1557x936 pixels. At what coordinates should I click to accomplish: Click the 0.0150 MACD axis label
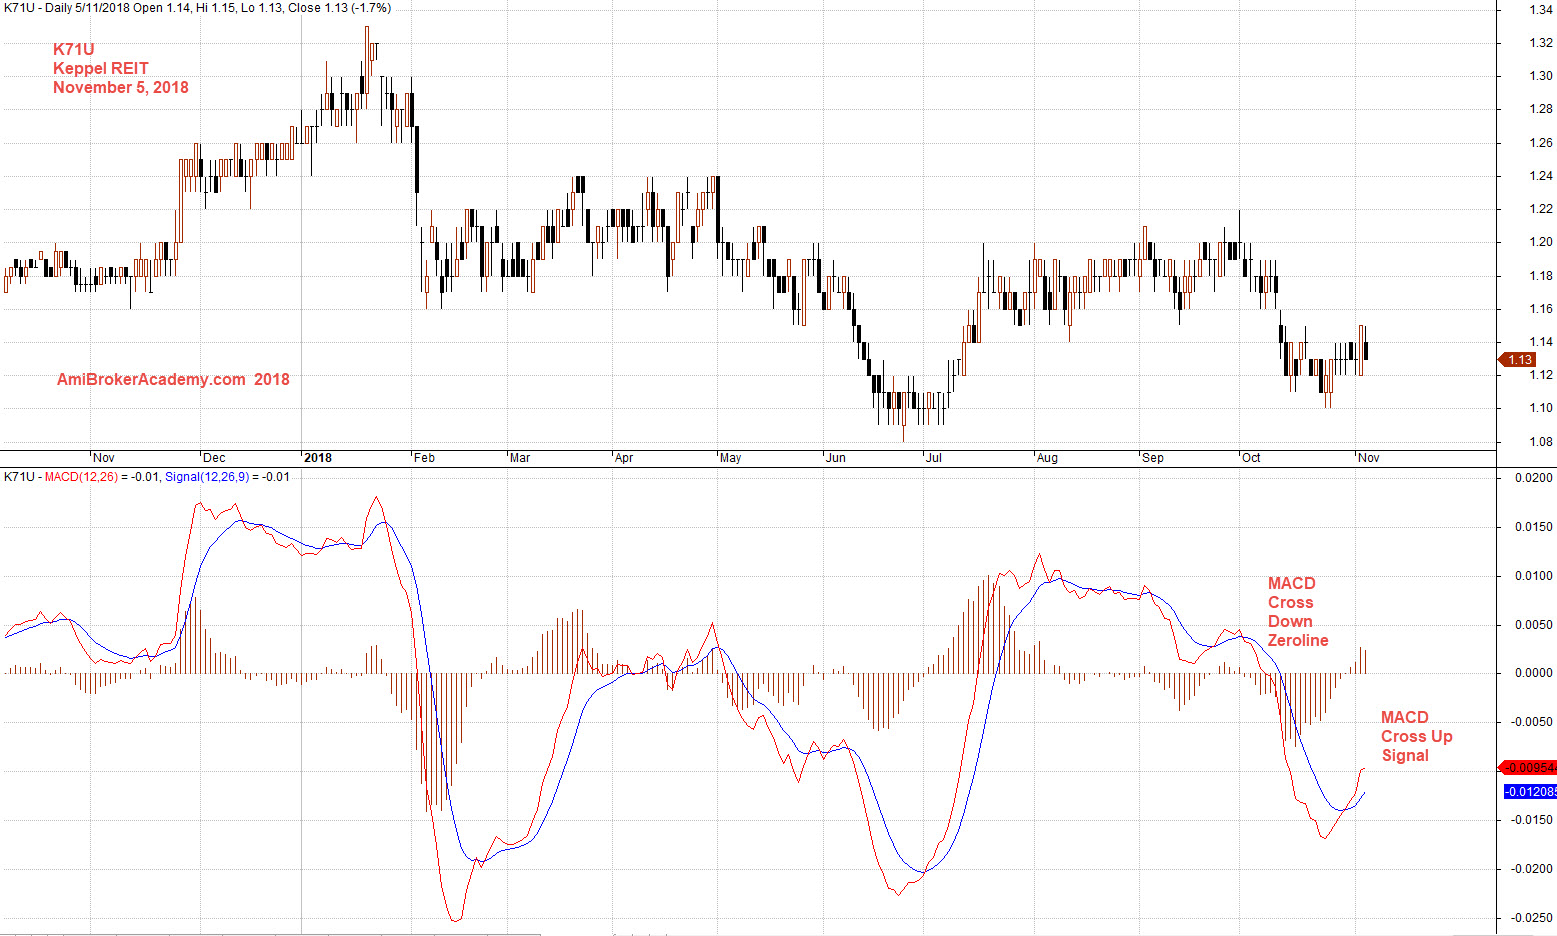pyautogui.click(x=1534, y=526)
